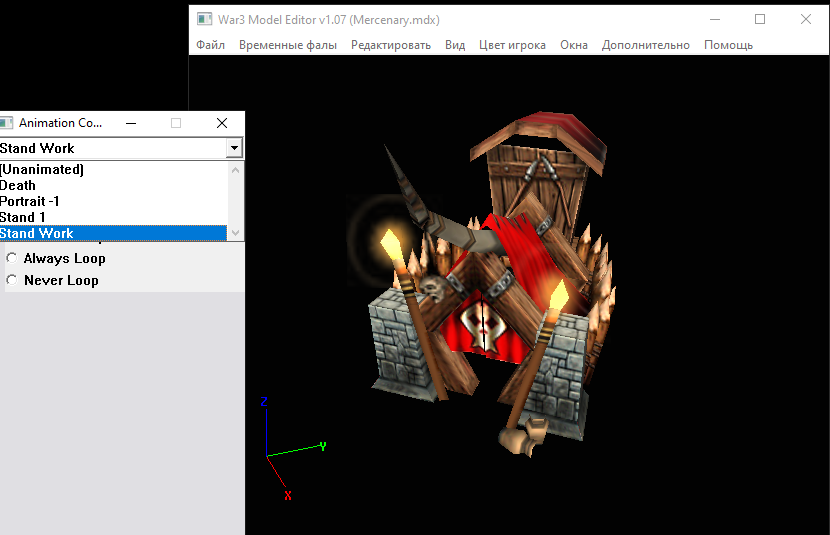
Task: Minimize the War3 Model Editor window
Action: pyautogui.click(x=715, y=20)
